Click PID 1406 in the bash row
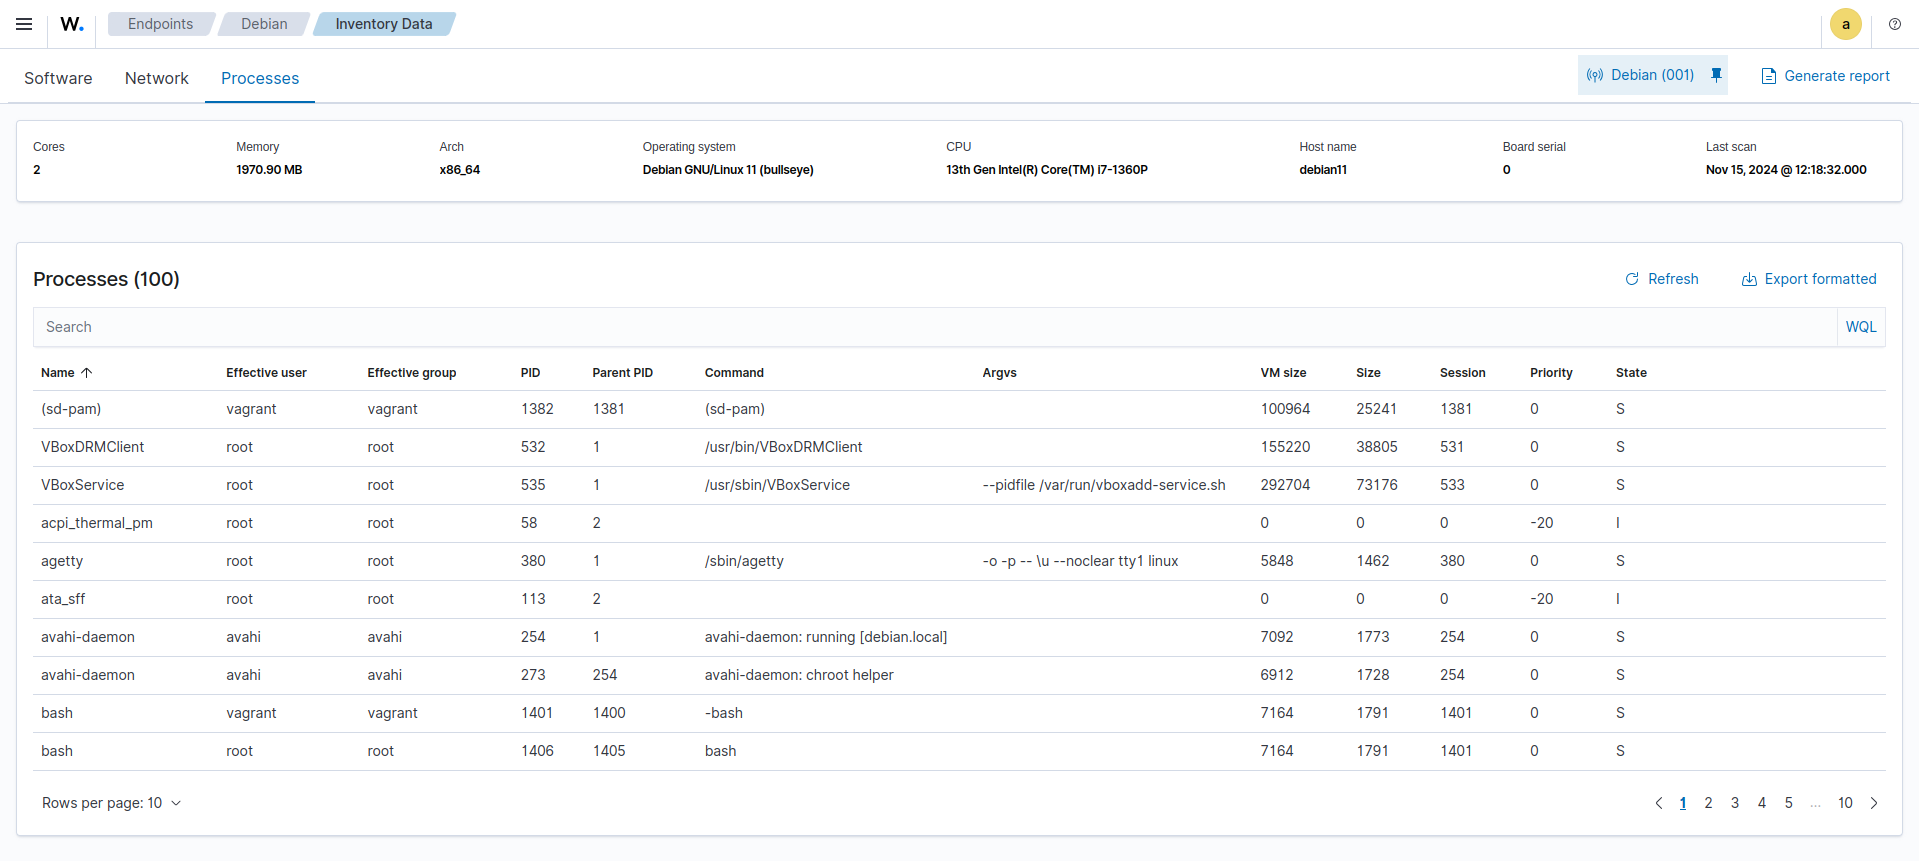1919x861 pixels. (x=537, y=751)
